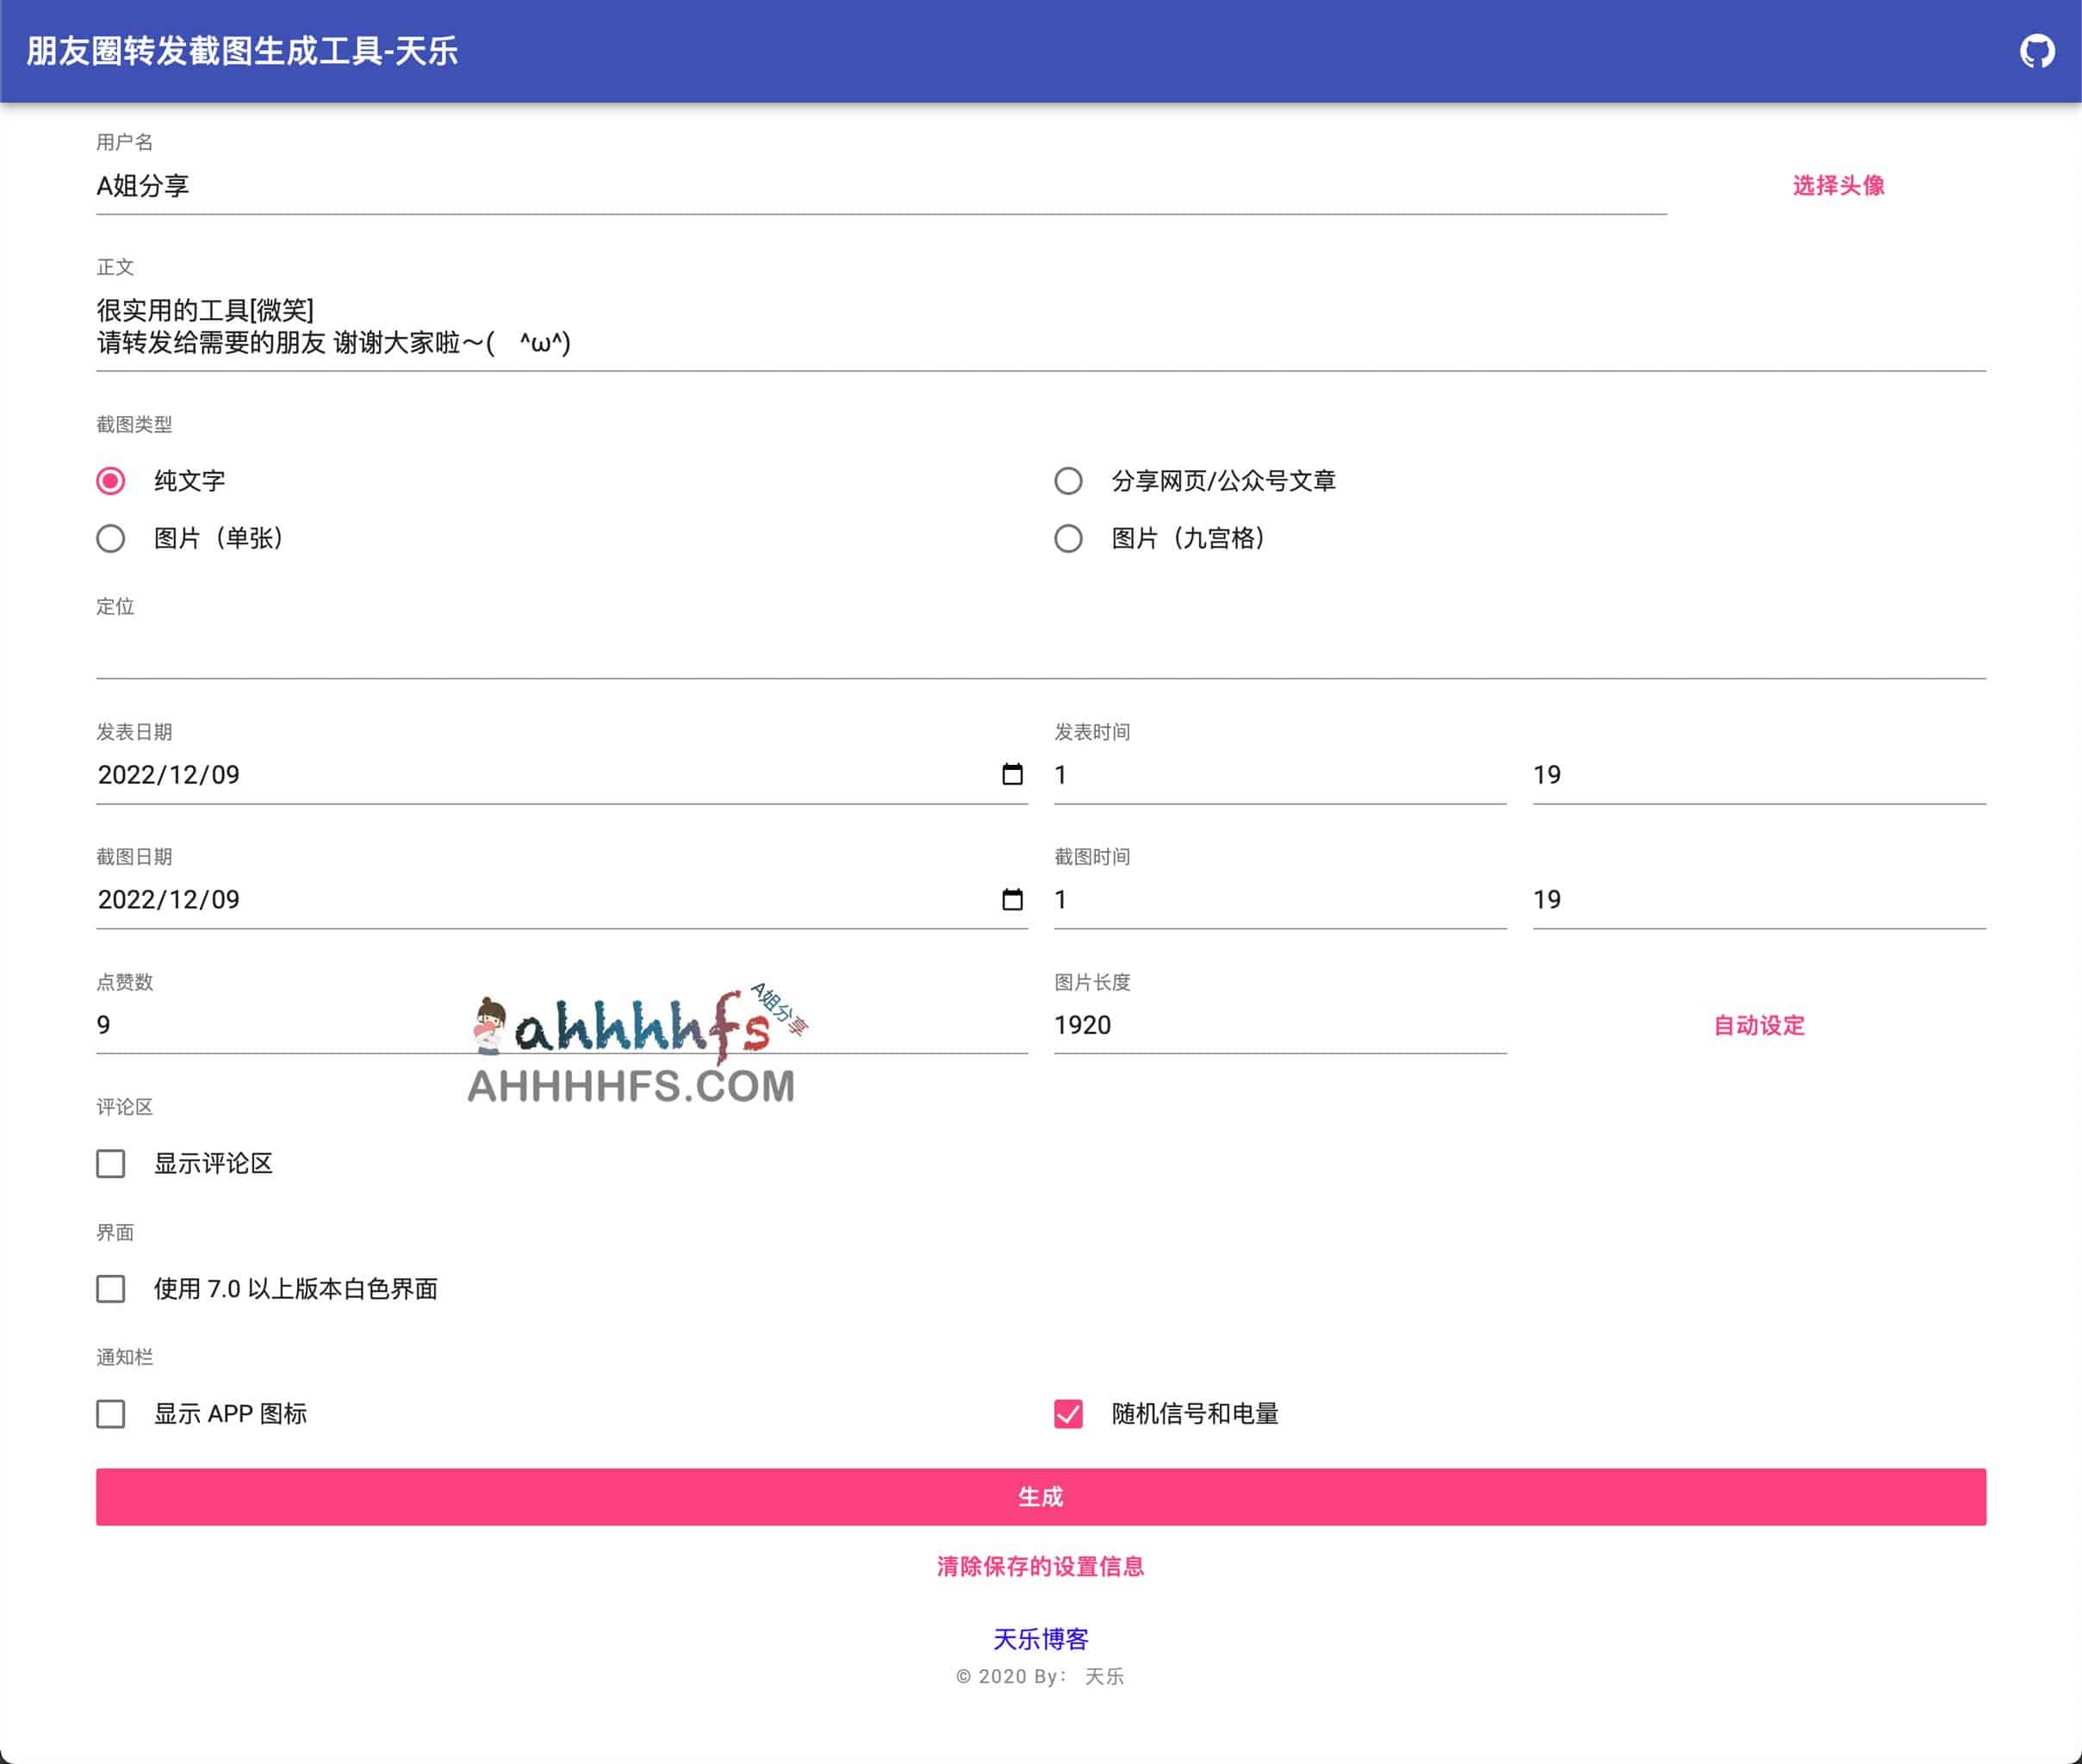
Task: Click the pink 生成 button
Action: pyautogui.click(x=1040, y=1497)
